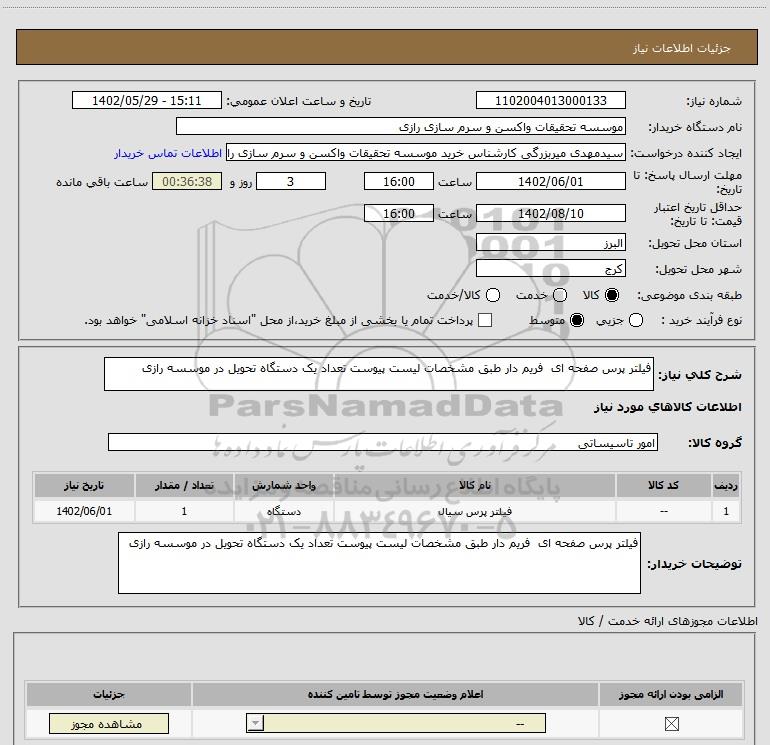The image size is (770, 745).
Task: Click the اطلاعات کالاهای مورد نیاز heading
Action: pos(667,407)
